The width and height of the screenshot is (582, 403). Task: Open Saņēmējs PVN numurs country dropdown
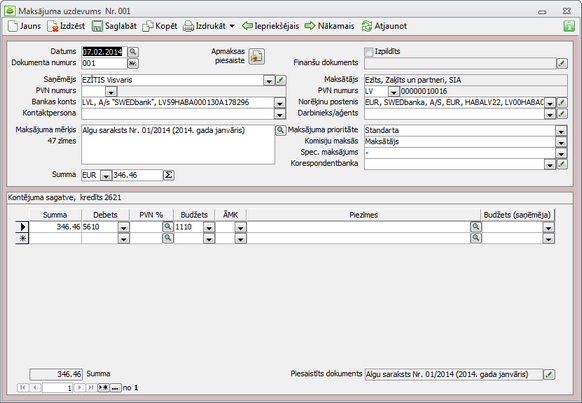(111, 91)
